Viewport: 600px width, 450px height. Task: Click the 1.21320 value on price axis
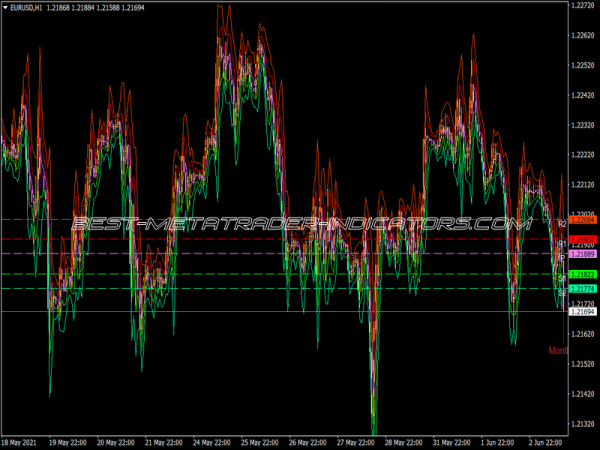[582, 424]
